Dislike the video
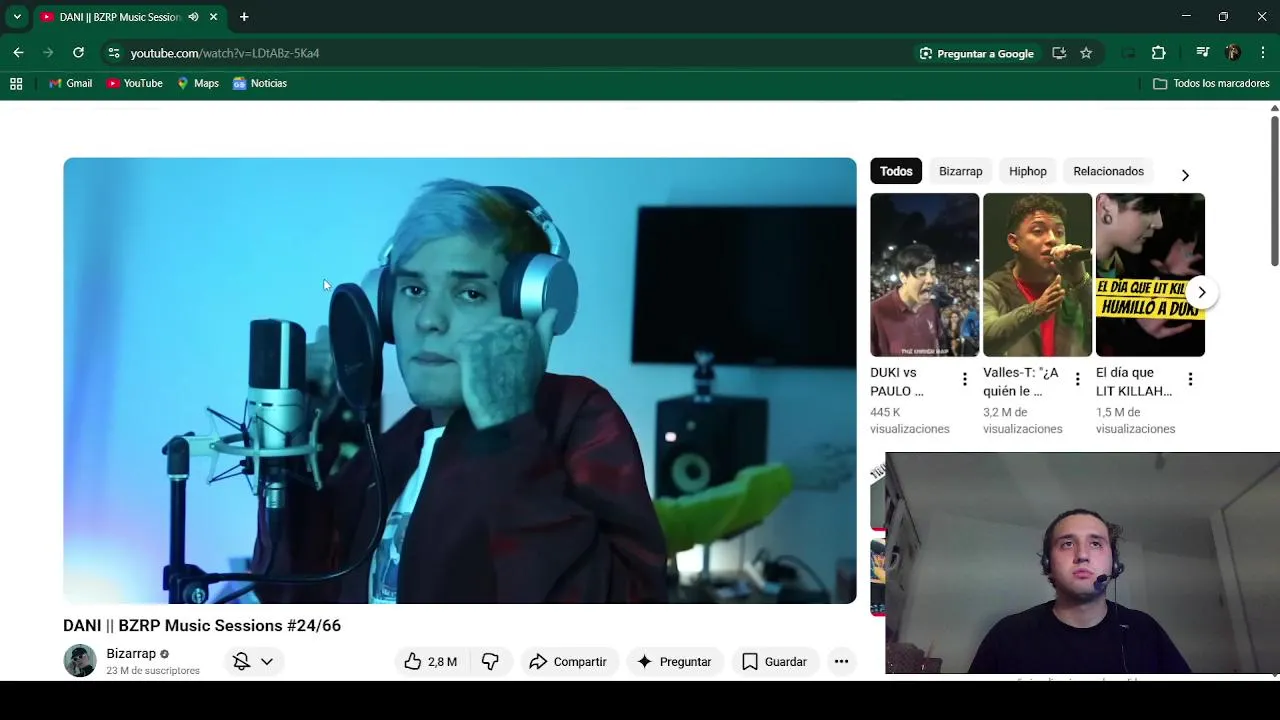Viewport: 1280px width, 720px height. (490, 661)
